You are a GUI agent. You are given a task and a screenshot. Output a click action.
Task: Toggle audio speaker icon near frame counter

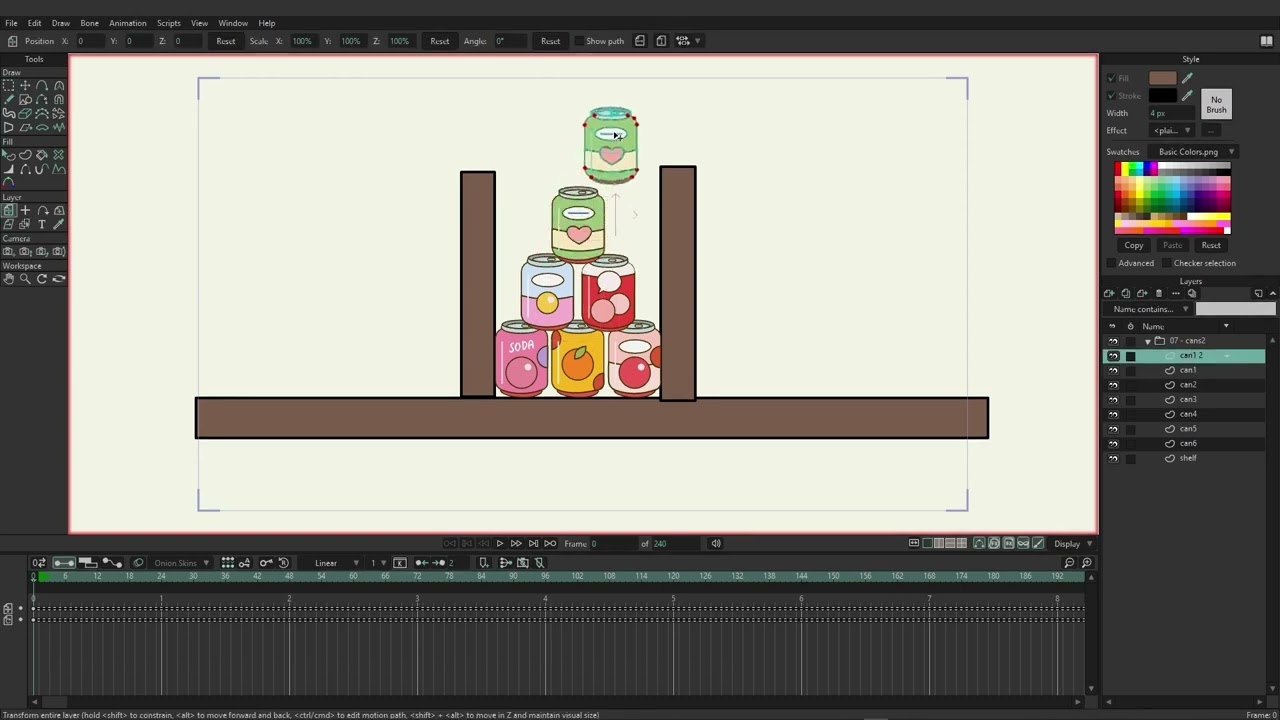716,544
